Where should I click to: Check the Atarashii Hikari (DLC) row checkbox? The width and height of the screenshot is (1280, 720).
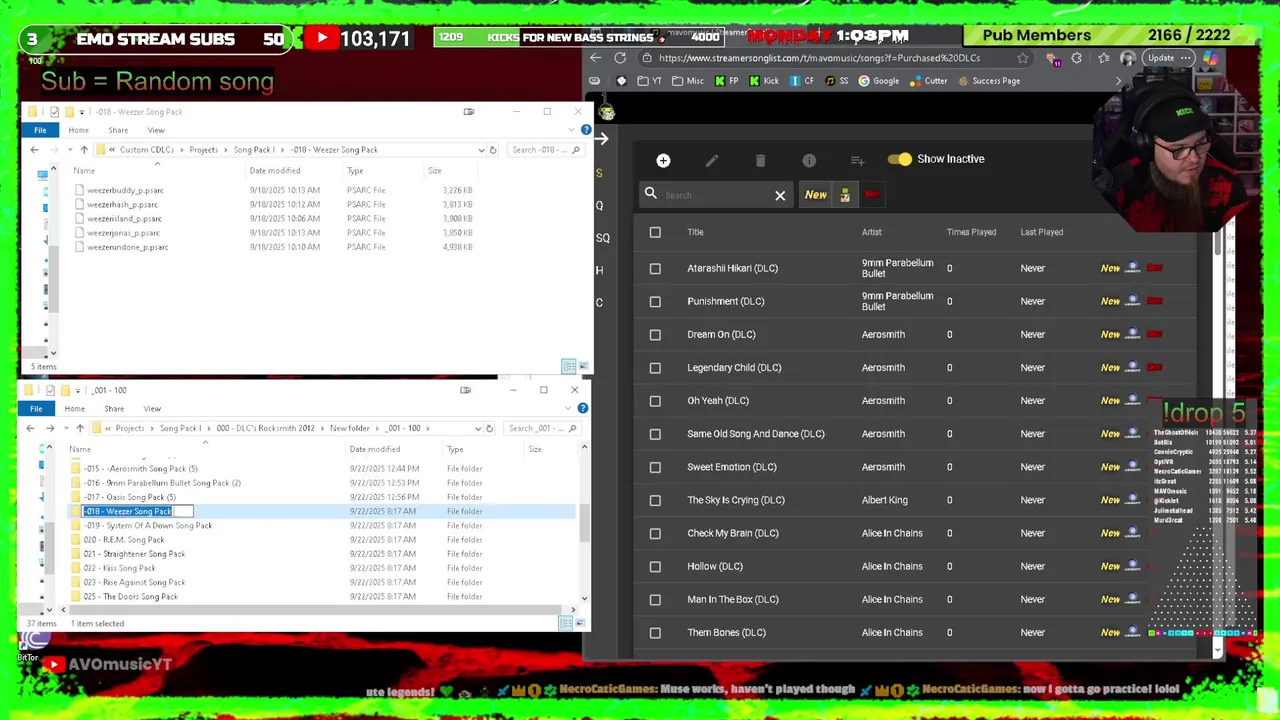[655, 268]
